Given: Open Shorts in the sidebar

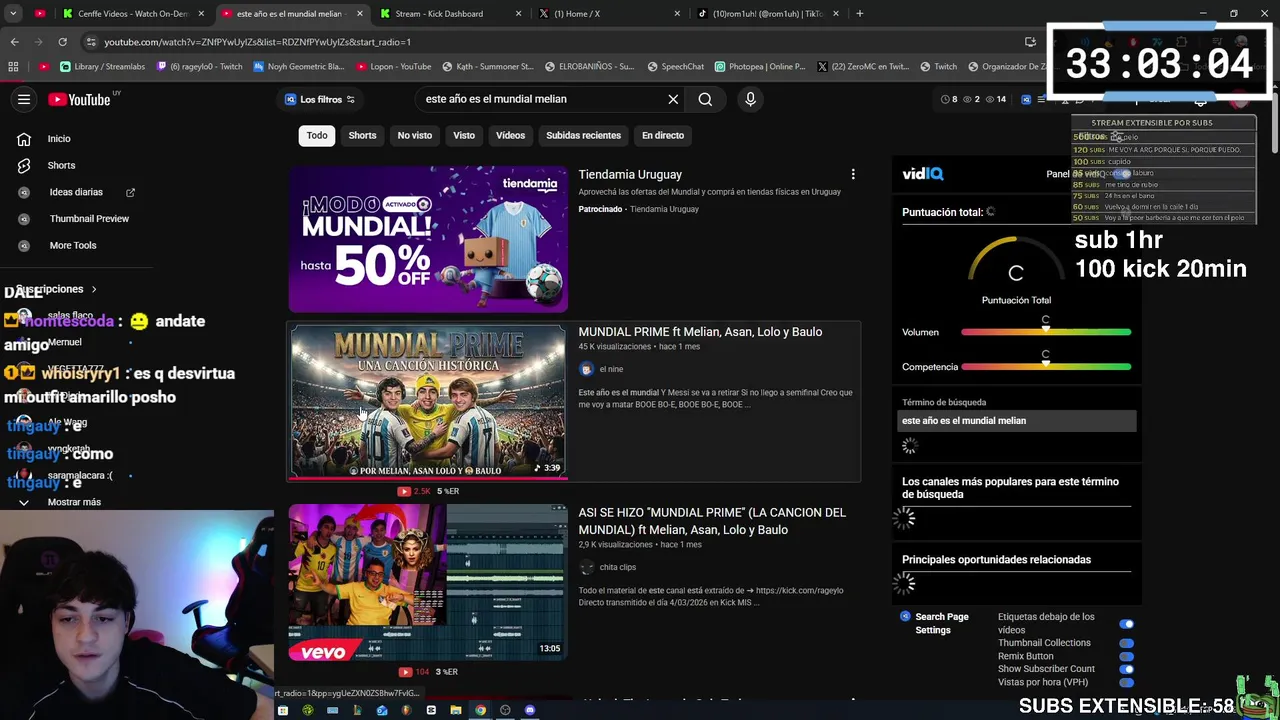Looking at the screenshot, I should tap(61, 165).
